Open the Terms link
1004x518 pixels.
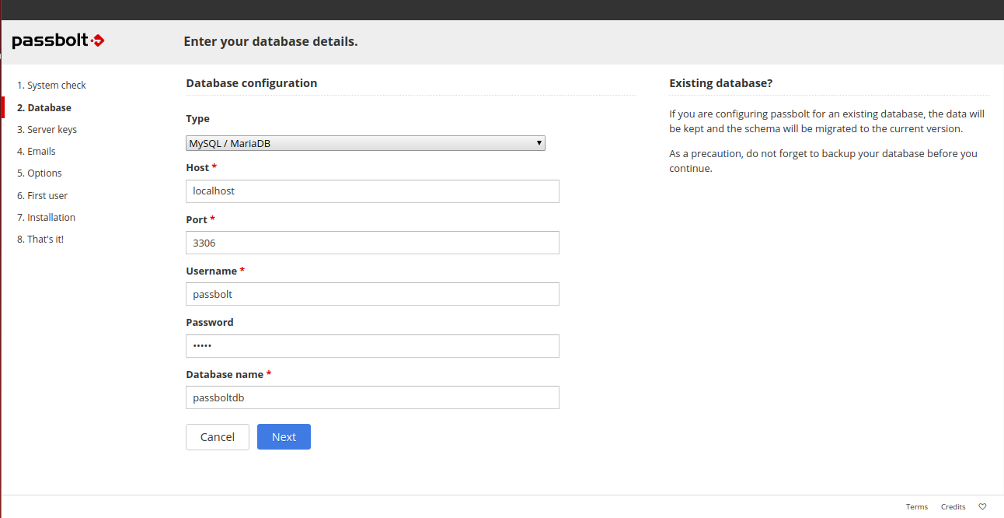pyautogui.click(x=916, y=506)
